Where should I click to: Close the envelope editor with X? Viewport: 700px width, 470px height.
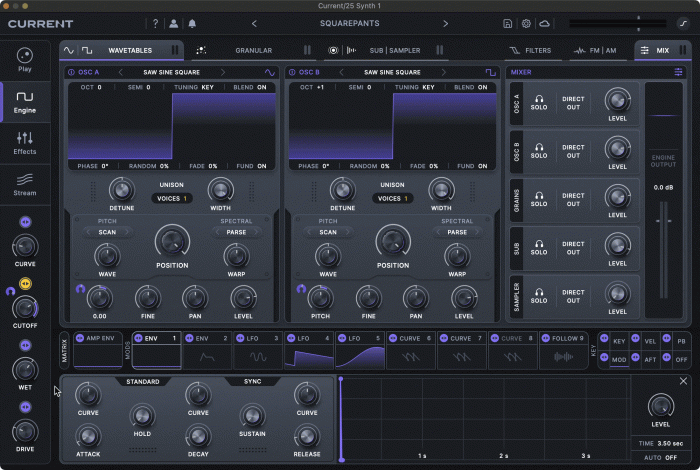683,381
